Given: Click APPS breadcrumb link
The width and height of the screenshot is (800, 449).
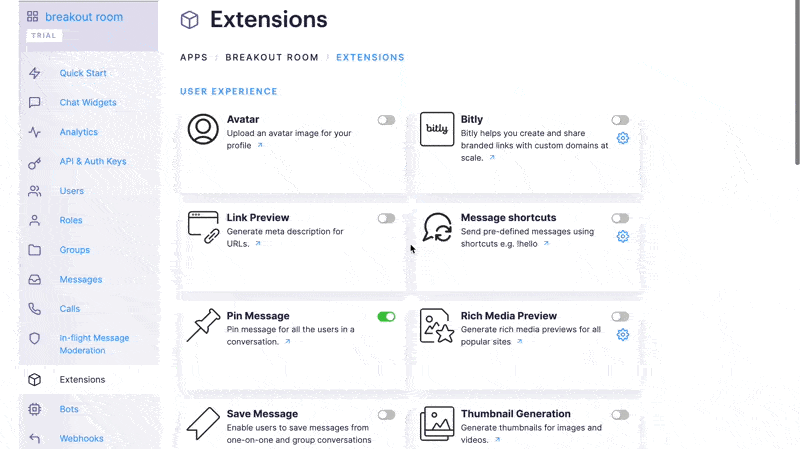Looking at the screenshot, I should tap(194, 57).
